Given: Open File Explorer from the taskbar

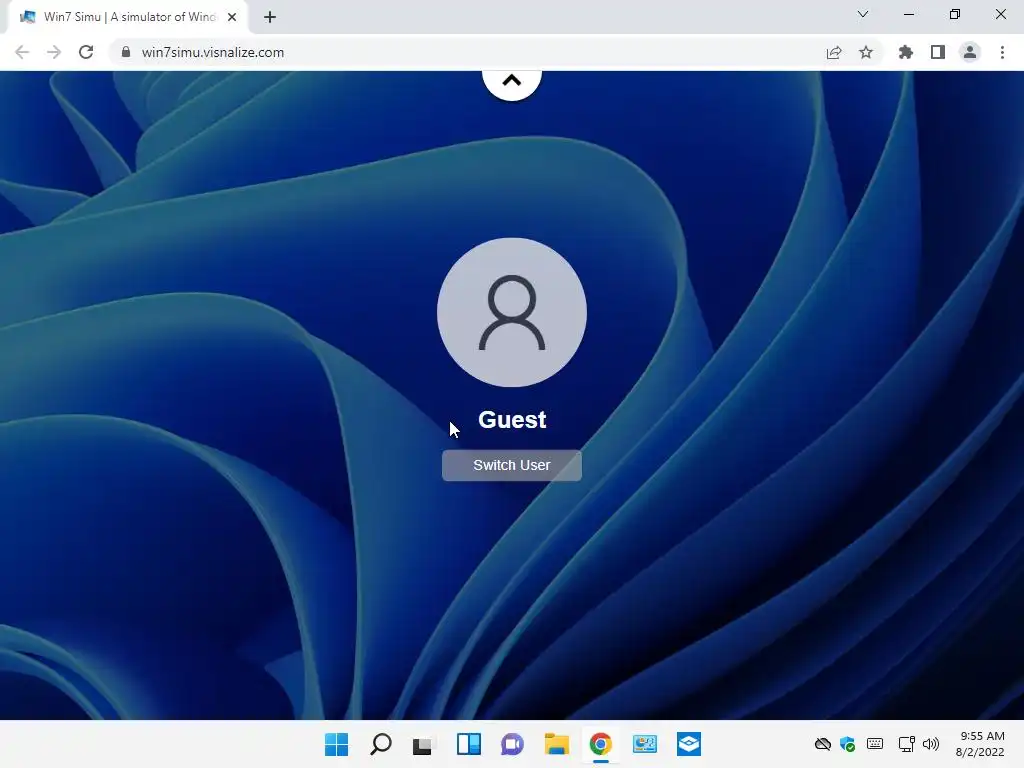Looking at the screenshot, I should tap(556, 744).
